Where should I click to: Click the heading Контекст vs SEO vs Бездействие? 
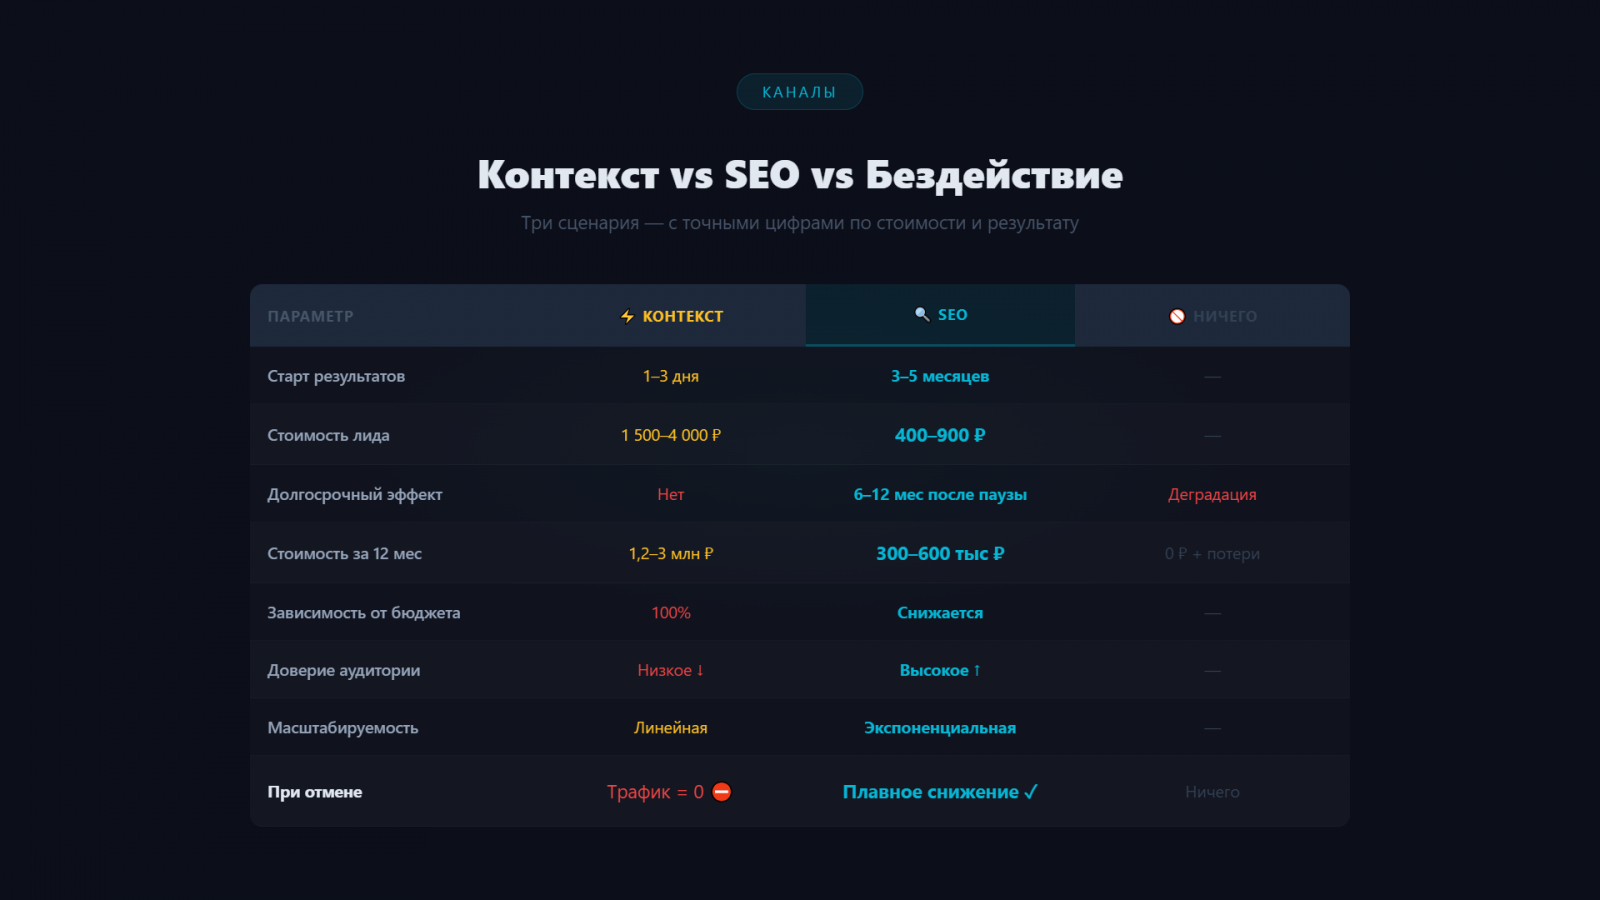coord(800,175)
